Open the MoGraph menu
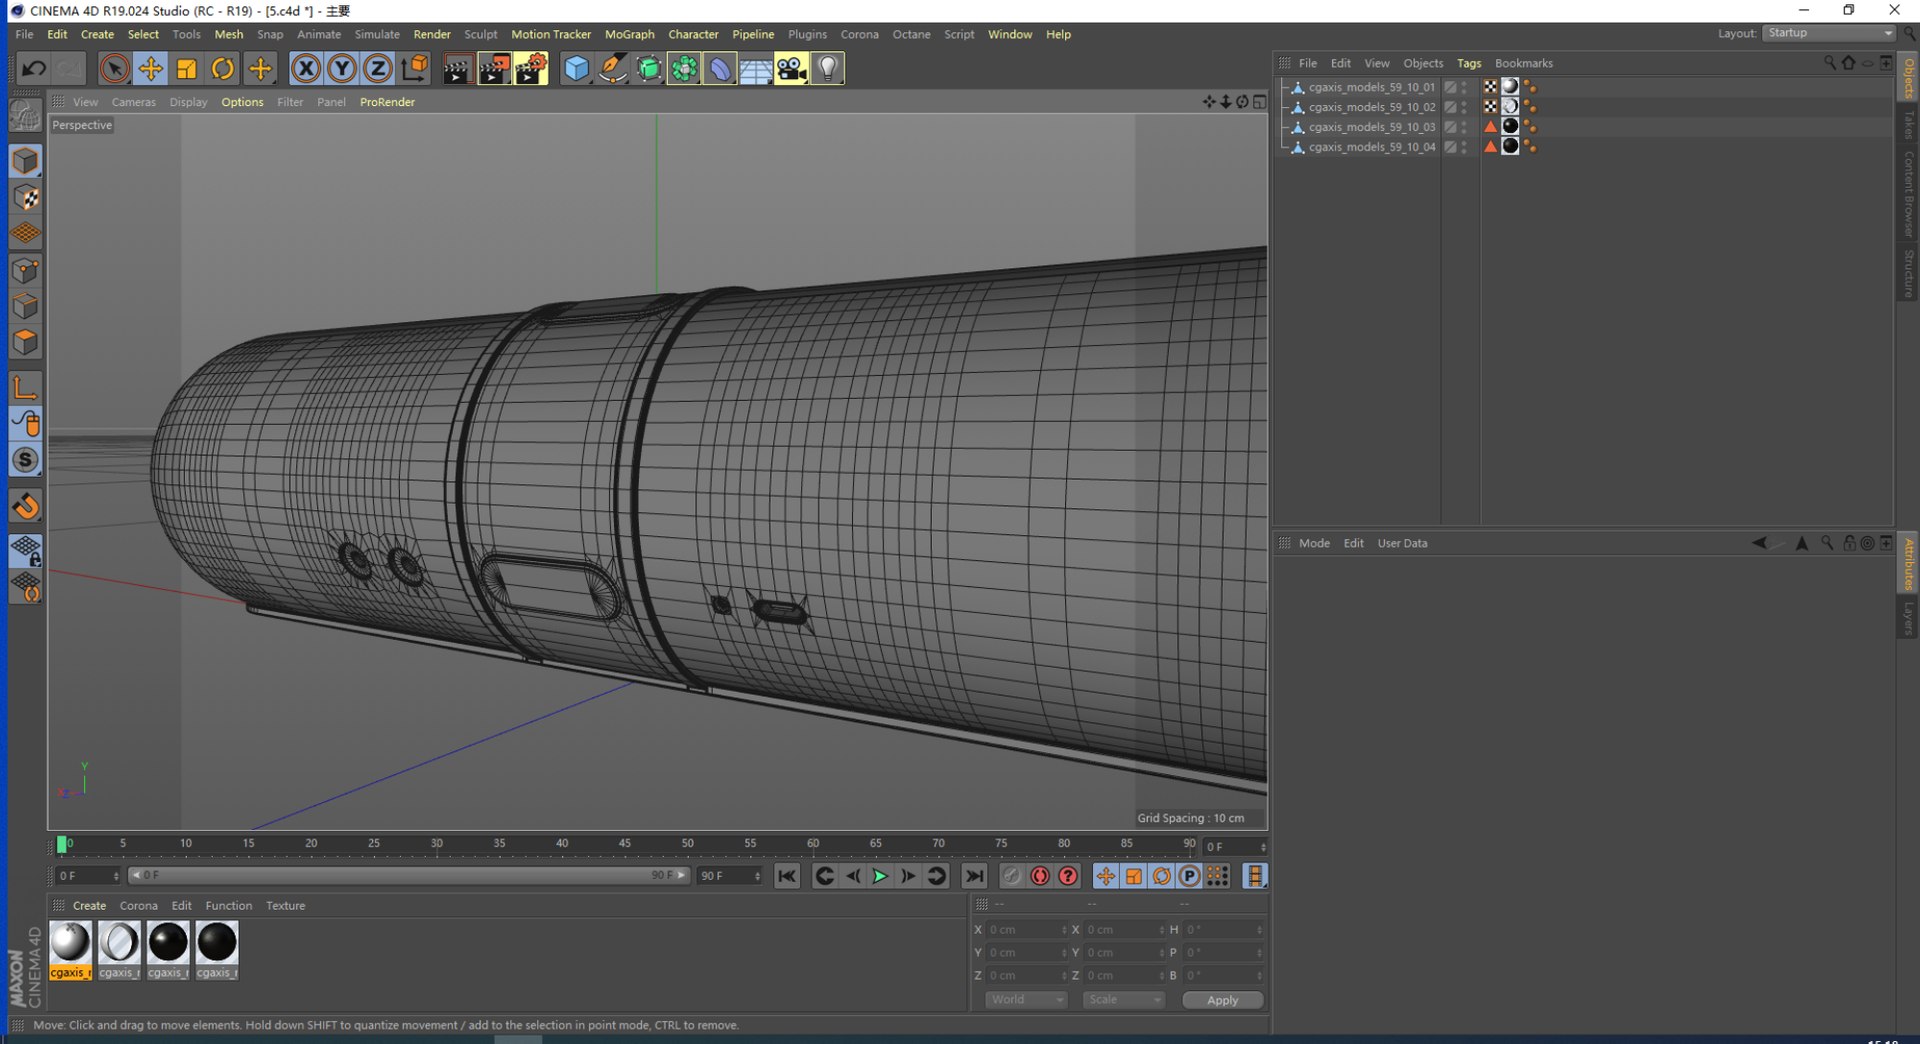1920x1044 pixels. [x=629, y=34]
